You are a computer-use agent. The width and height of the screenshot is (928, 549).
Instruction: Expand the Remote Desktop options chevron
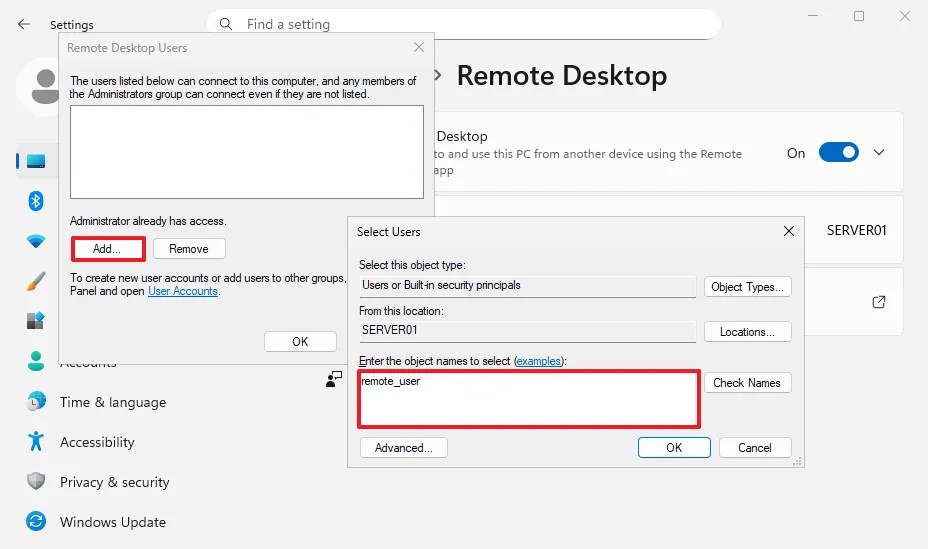879,153
